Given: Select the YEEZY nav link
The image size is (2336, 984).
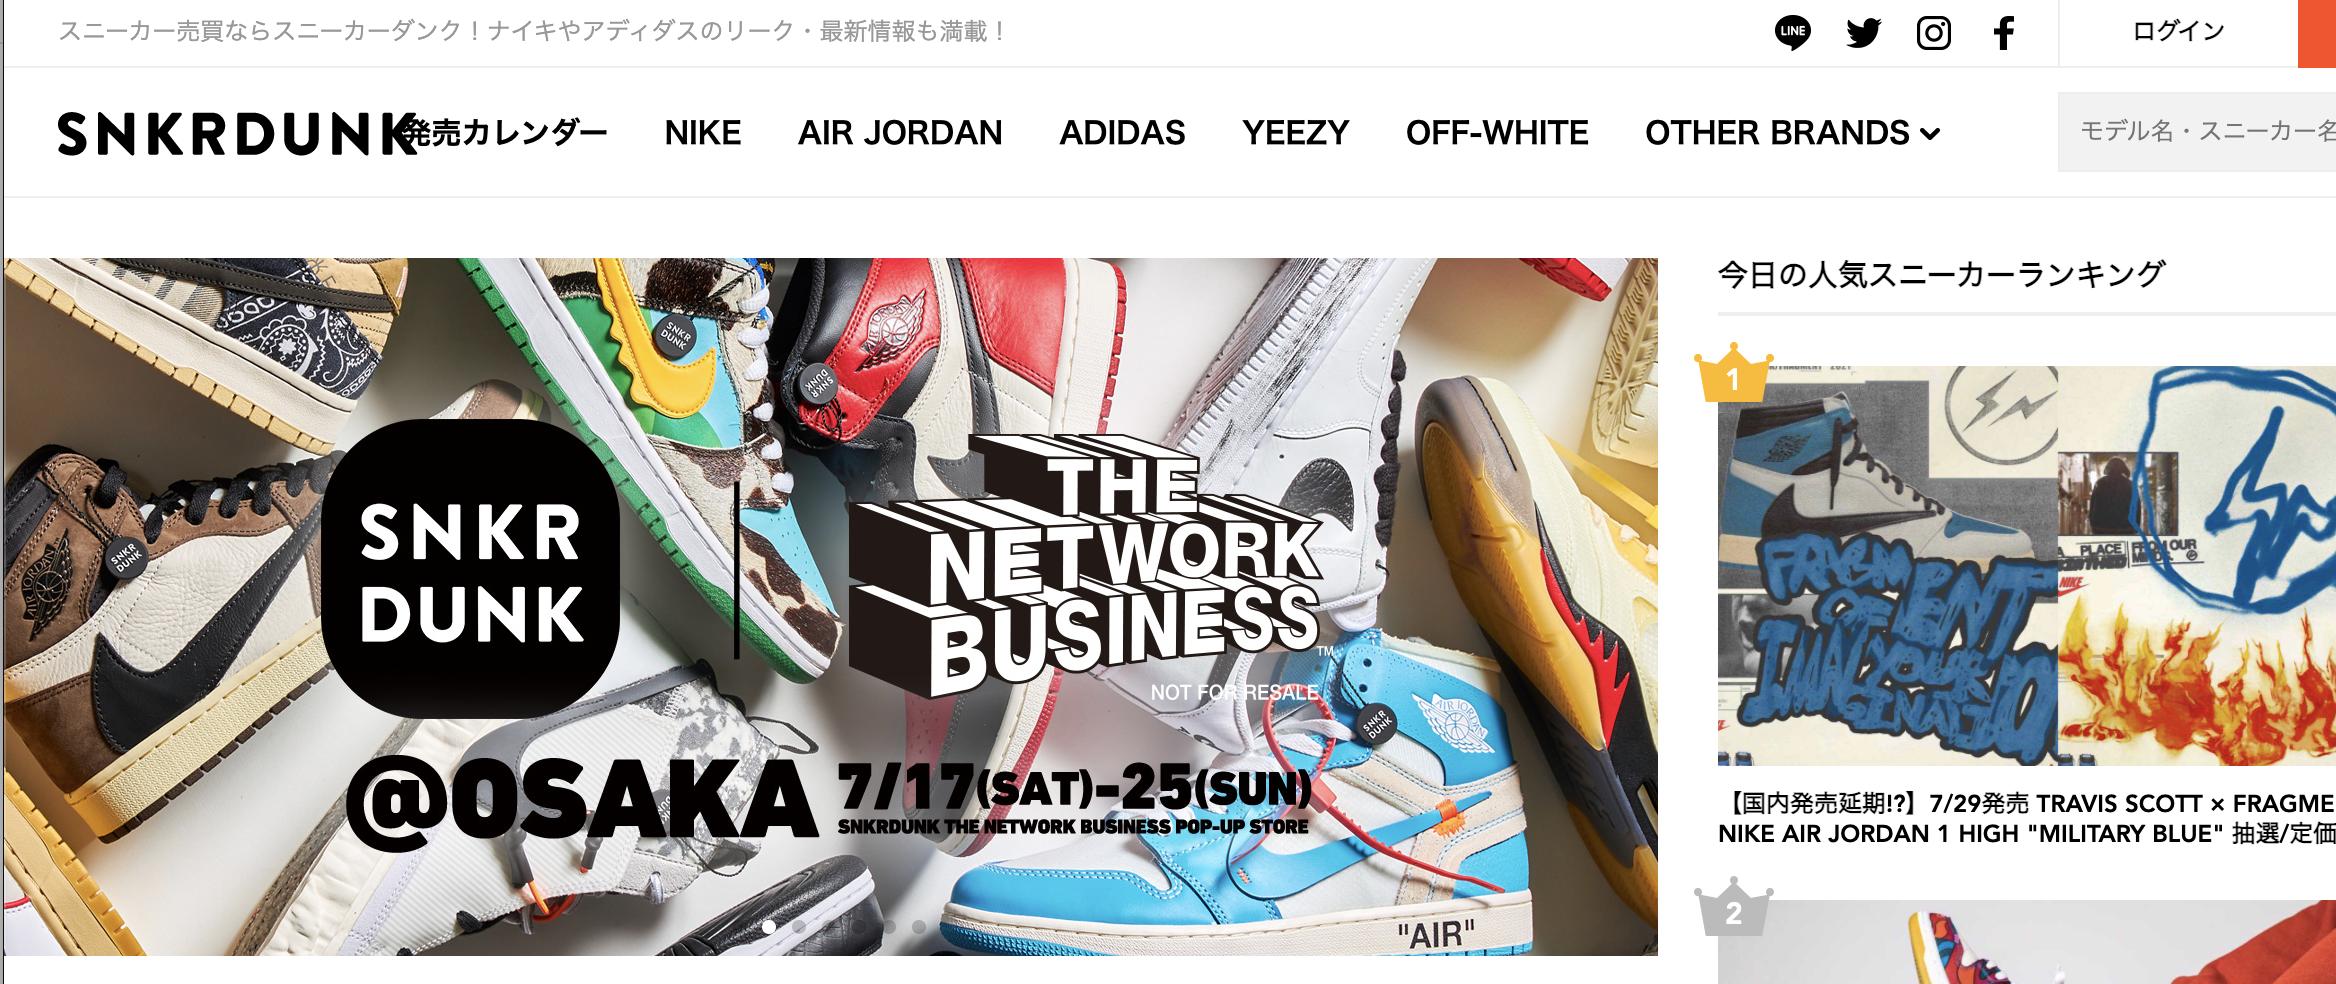Looking at the screenshot, I should (x=1295, y=133).
